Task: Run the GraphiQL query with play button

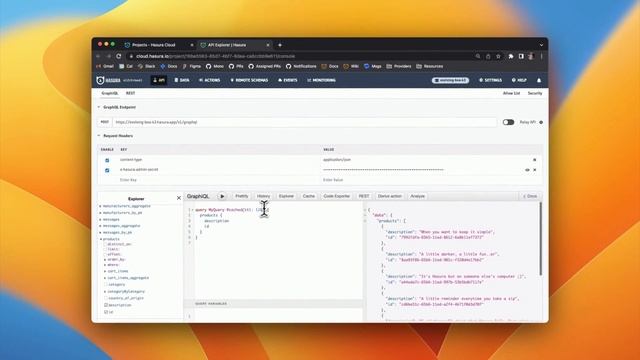Action: tap(222, 196)
